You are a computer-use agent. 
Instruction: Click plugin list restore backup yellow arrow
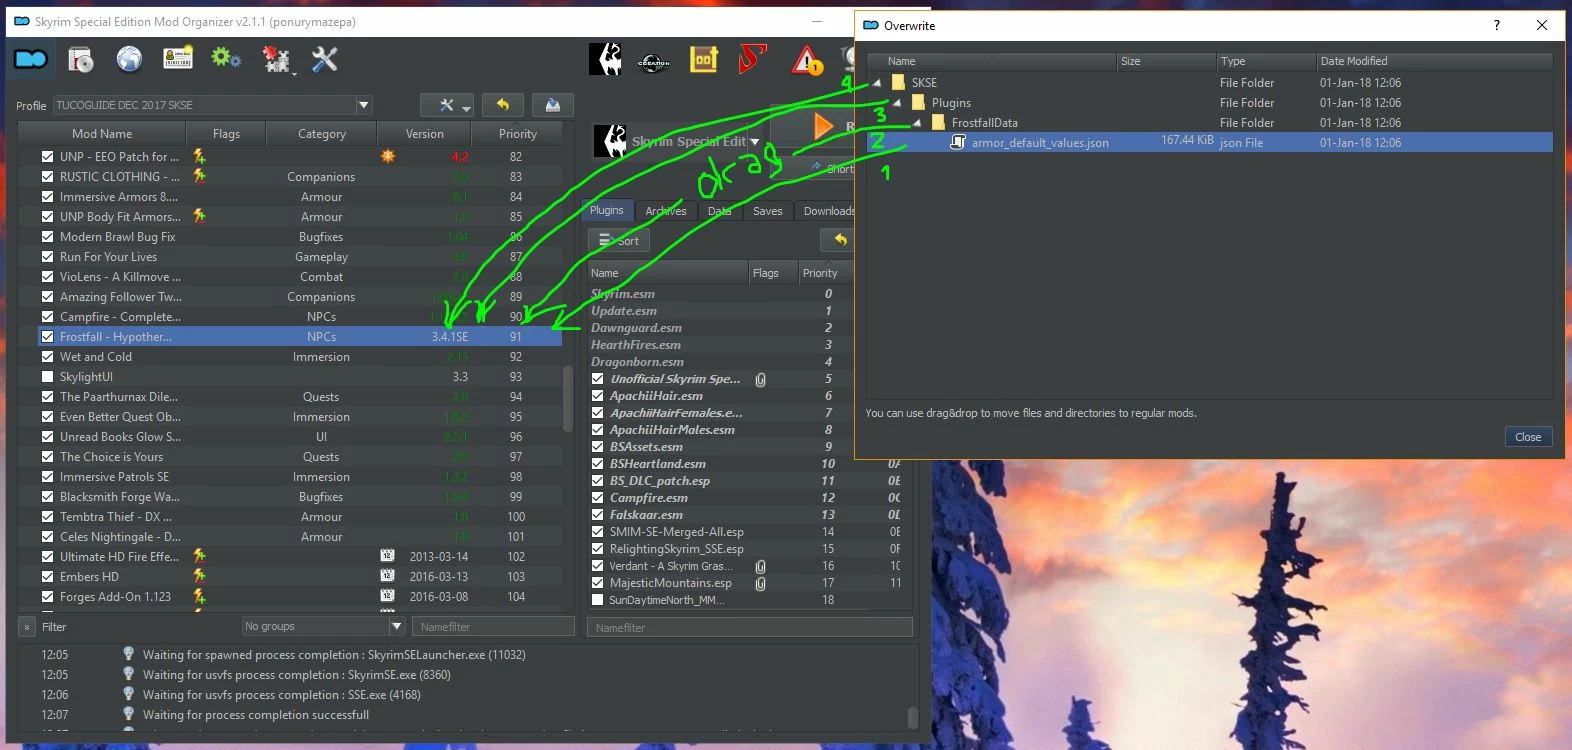841,240
